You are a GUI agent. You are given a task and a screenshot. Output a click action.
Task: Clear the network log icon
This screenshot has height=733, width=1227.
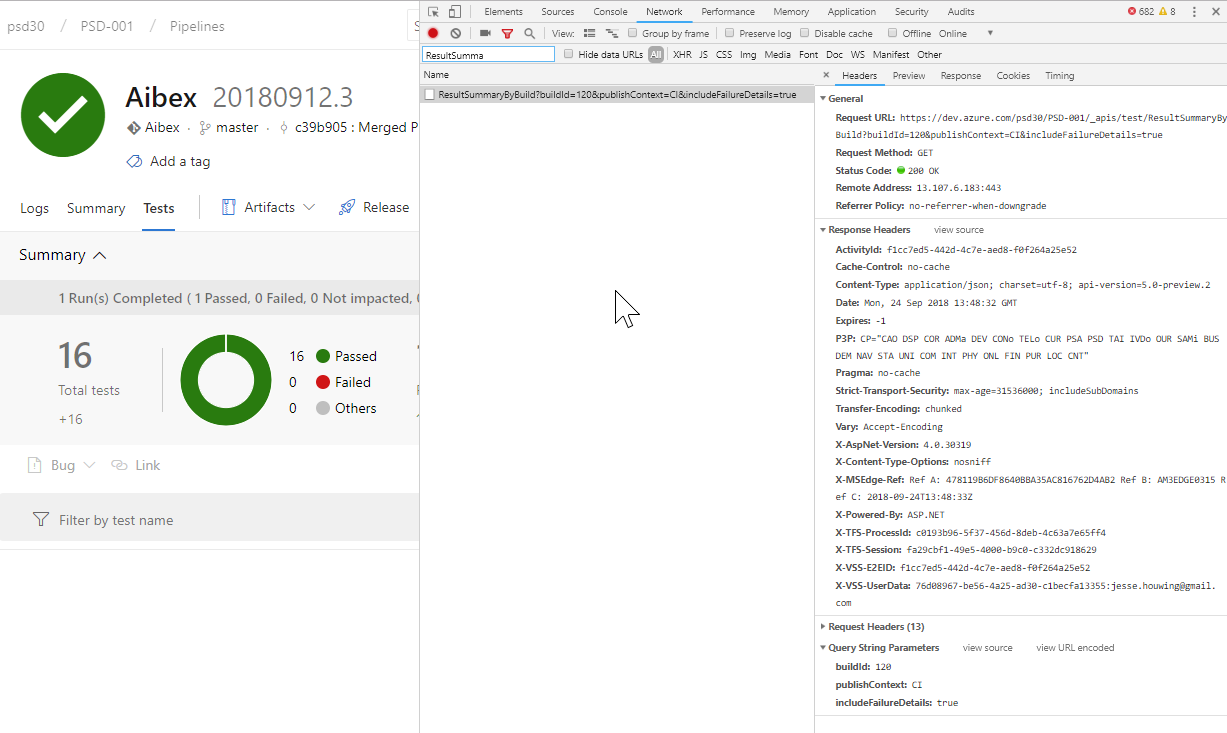[x=456, y=33]
